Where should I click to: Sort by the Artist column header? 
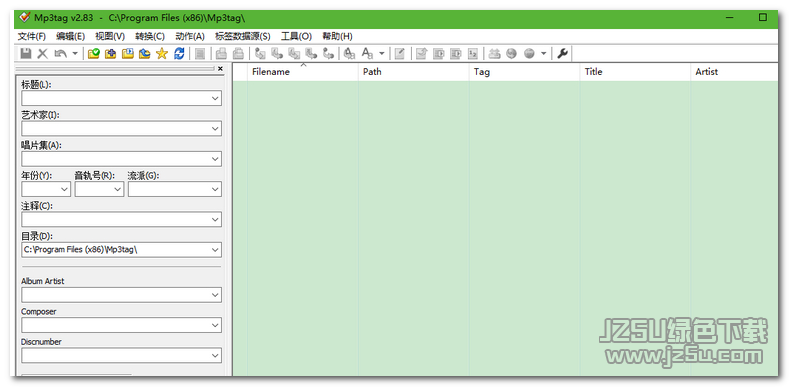[734, 71]
